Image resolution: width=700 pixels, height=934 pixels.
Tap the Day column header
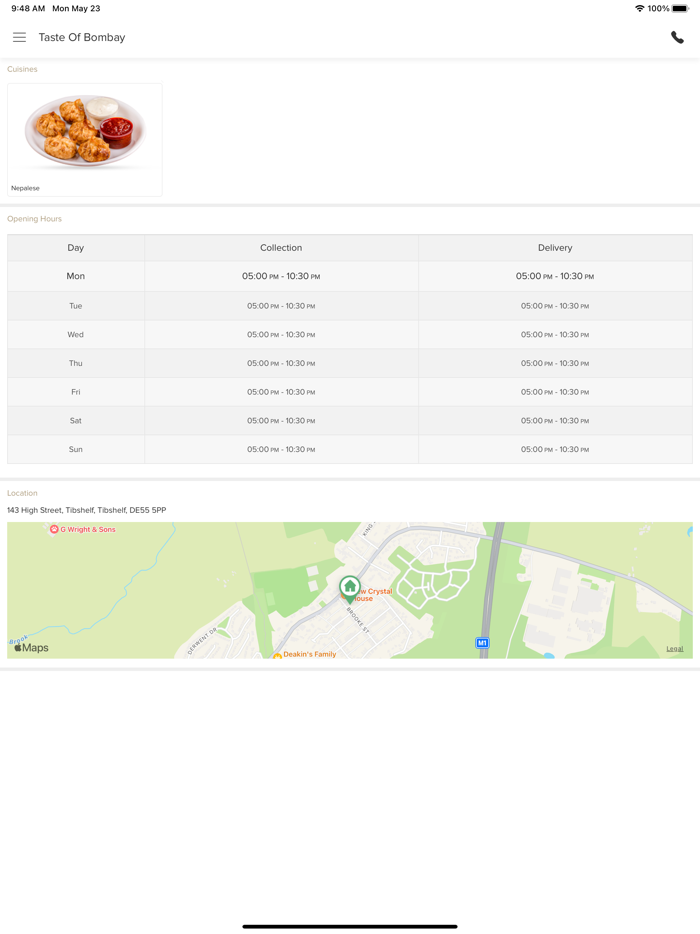pyautogui.click(x=76, y=248)
